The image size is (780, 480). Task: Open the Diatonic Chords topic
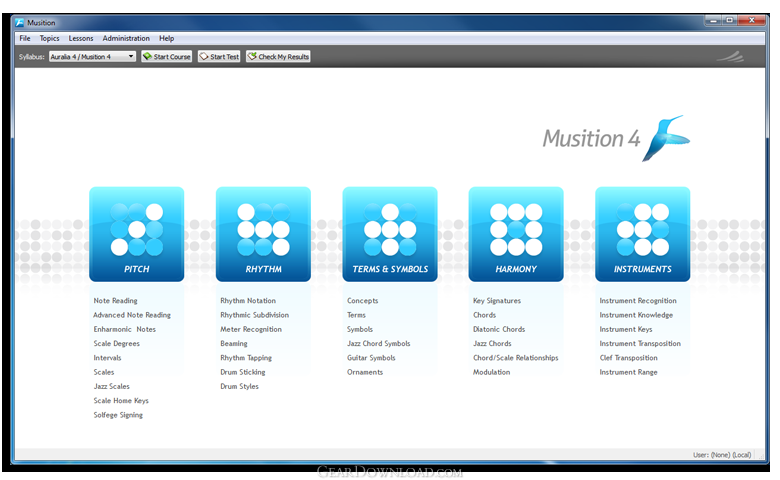click(499, 329)
